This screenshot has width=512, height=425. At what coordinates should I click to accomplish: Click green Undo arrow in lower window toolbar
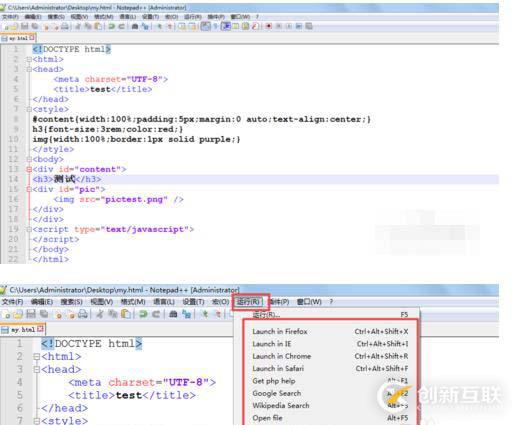143,314
